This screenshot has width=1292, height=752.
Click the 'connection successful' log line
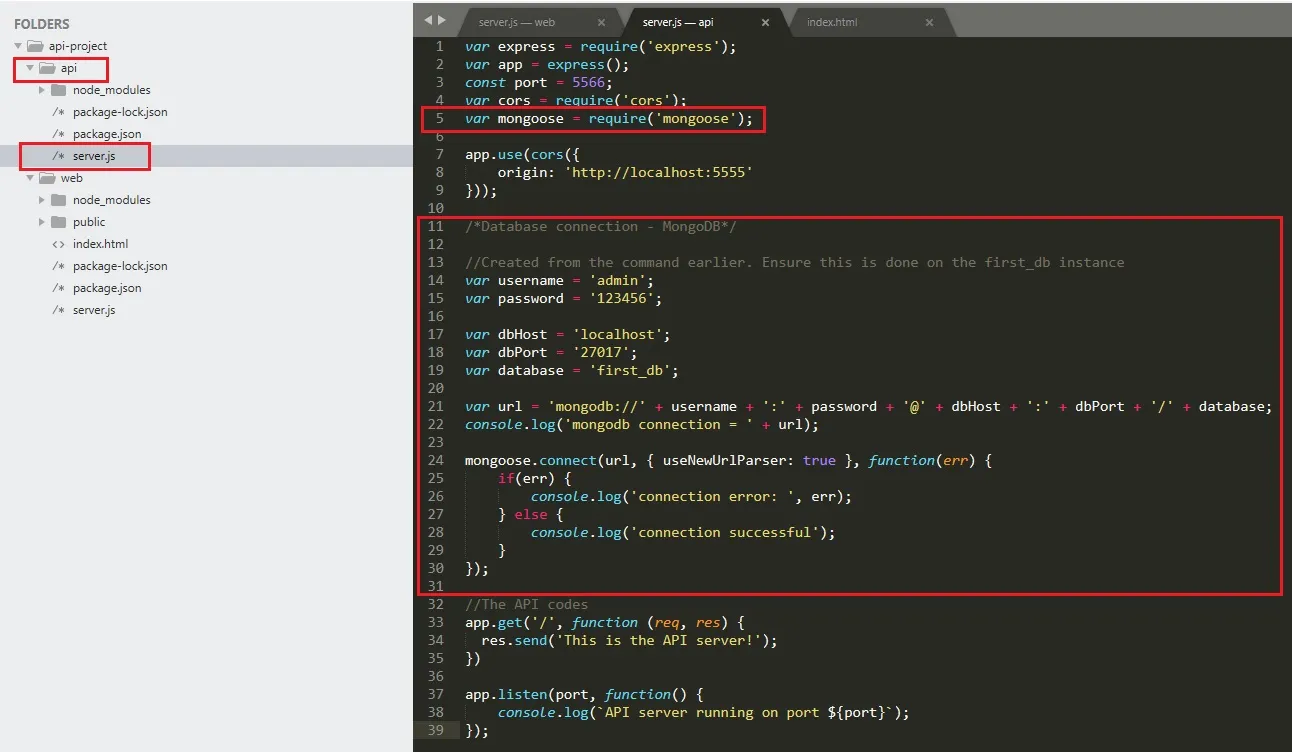tap(683, 532)
